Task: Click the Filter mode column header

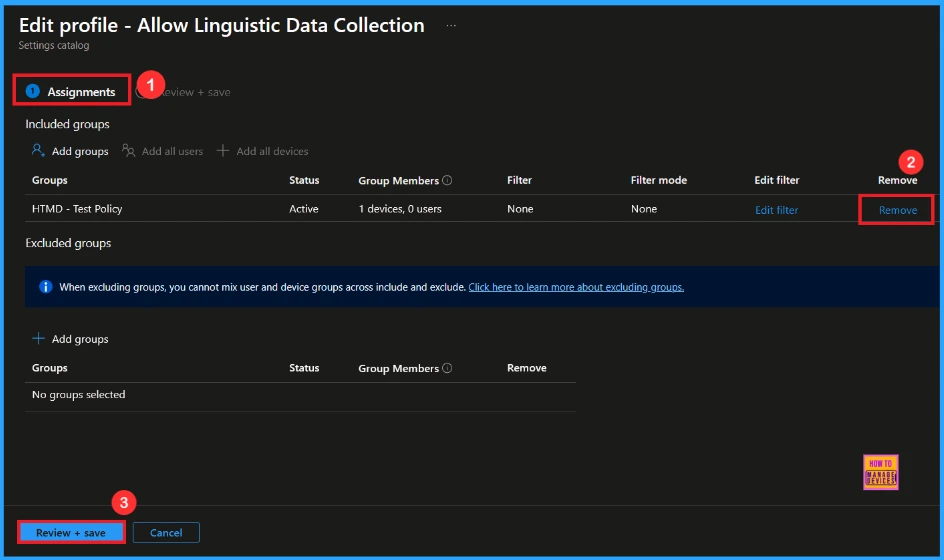Action: click(658, 181)
